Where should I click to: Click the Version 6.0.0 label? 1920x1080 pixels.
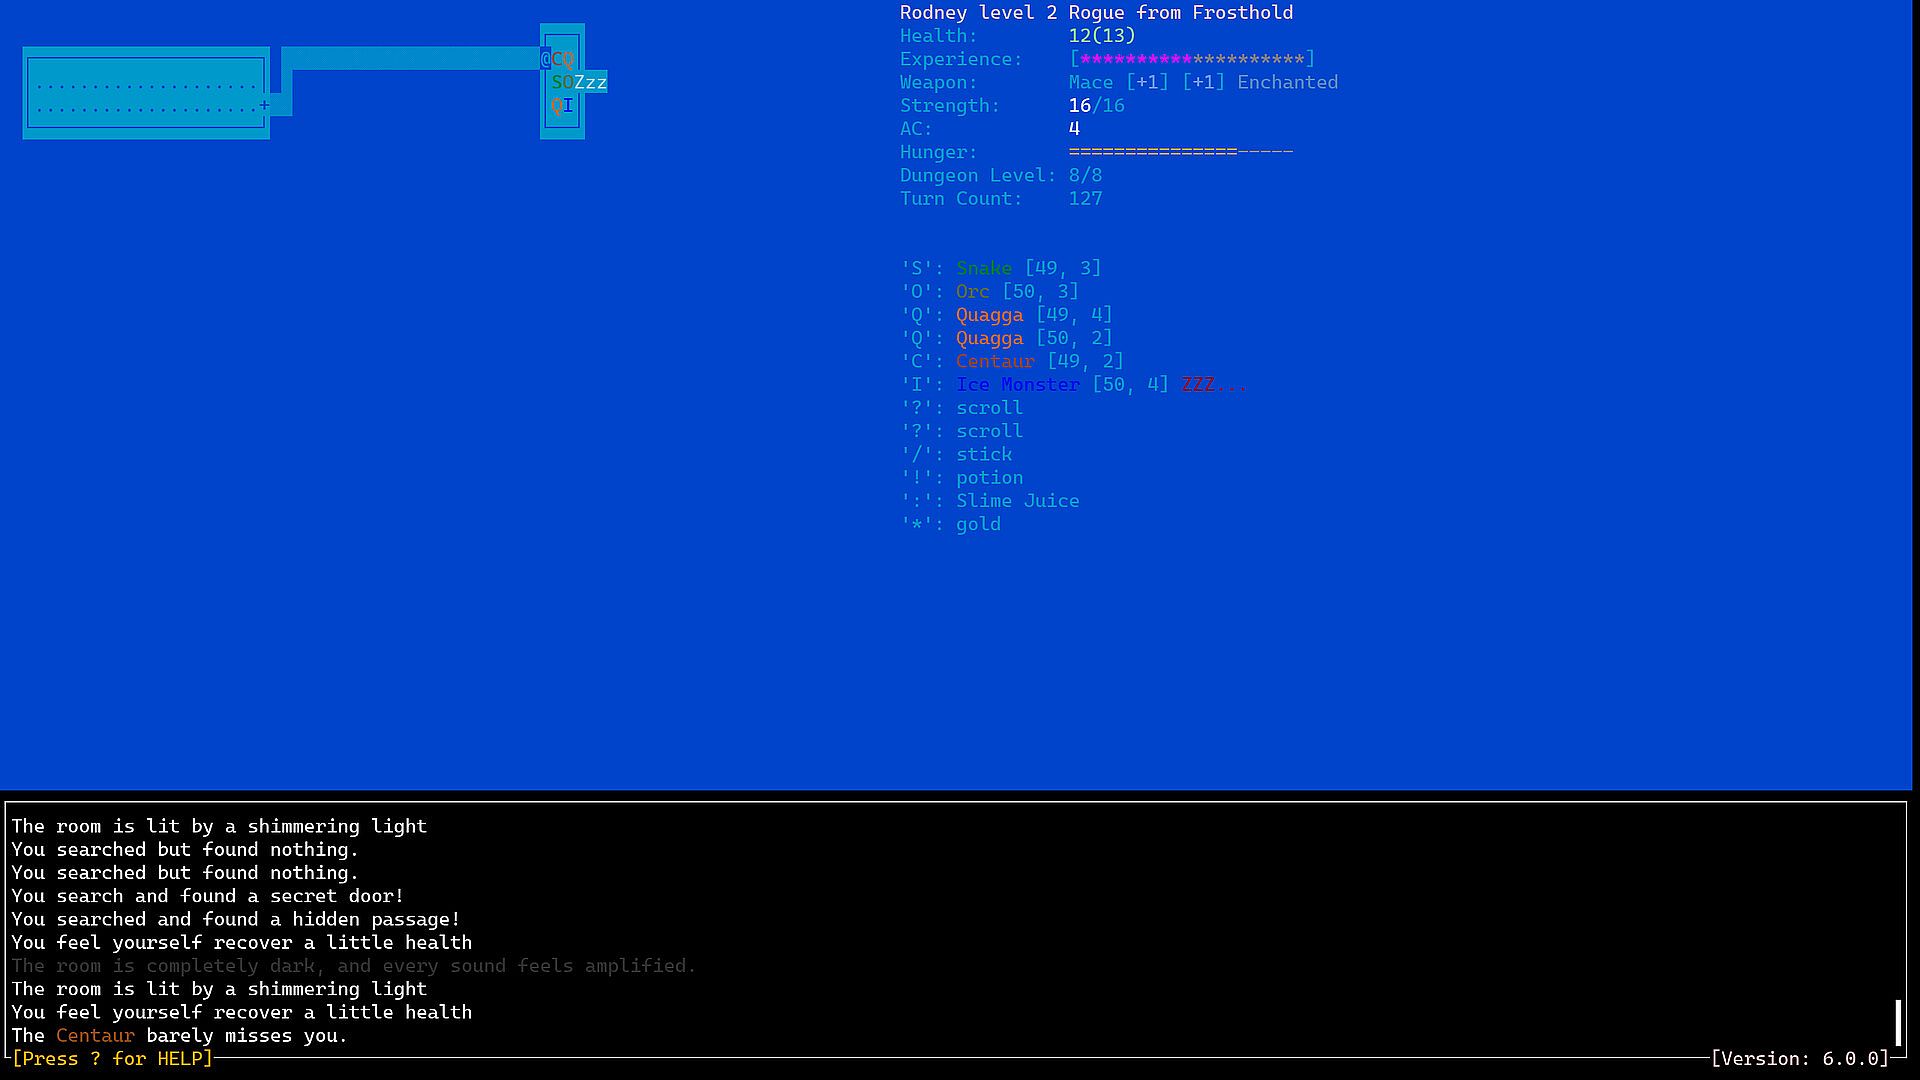coord(1800,1058)
